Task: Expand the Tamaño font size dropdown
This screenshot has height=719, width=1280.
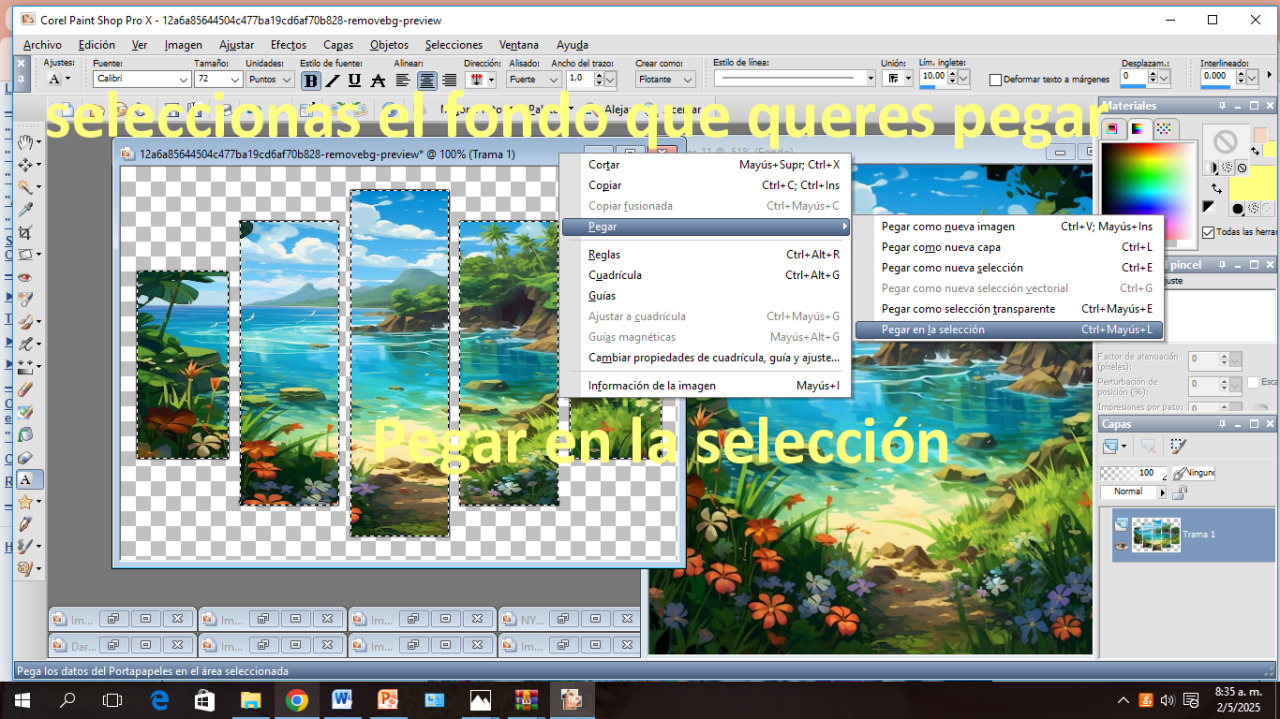Action: coord(235,79)
